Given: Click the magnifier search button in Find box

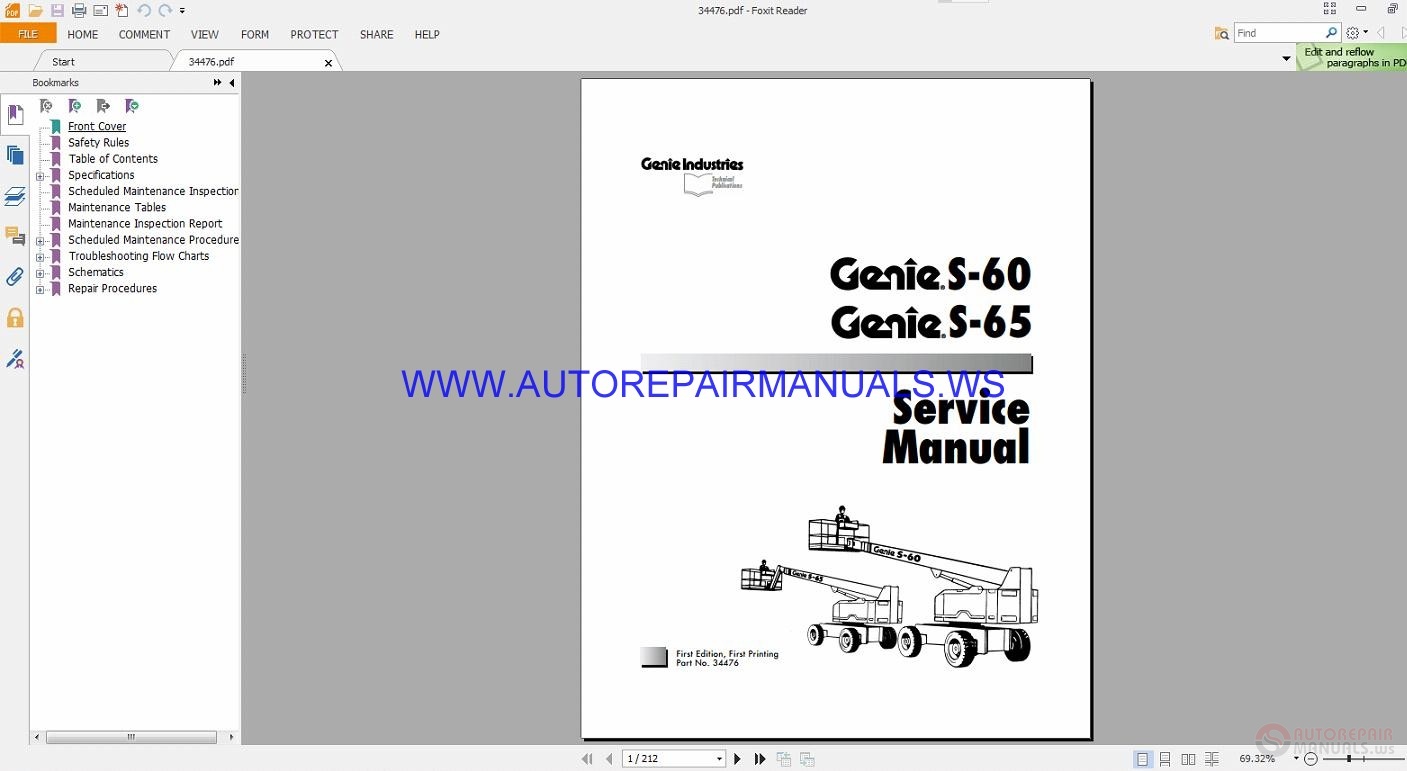Looking at the screenshot, I should pos(1331,33).
